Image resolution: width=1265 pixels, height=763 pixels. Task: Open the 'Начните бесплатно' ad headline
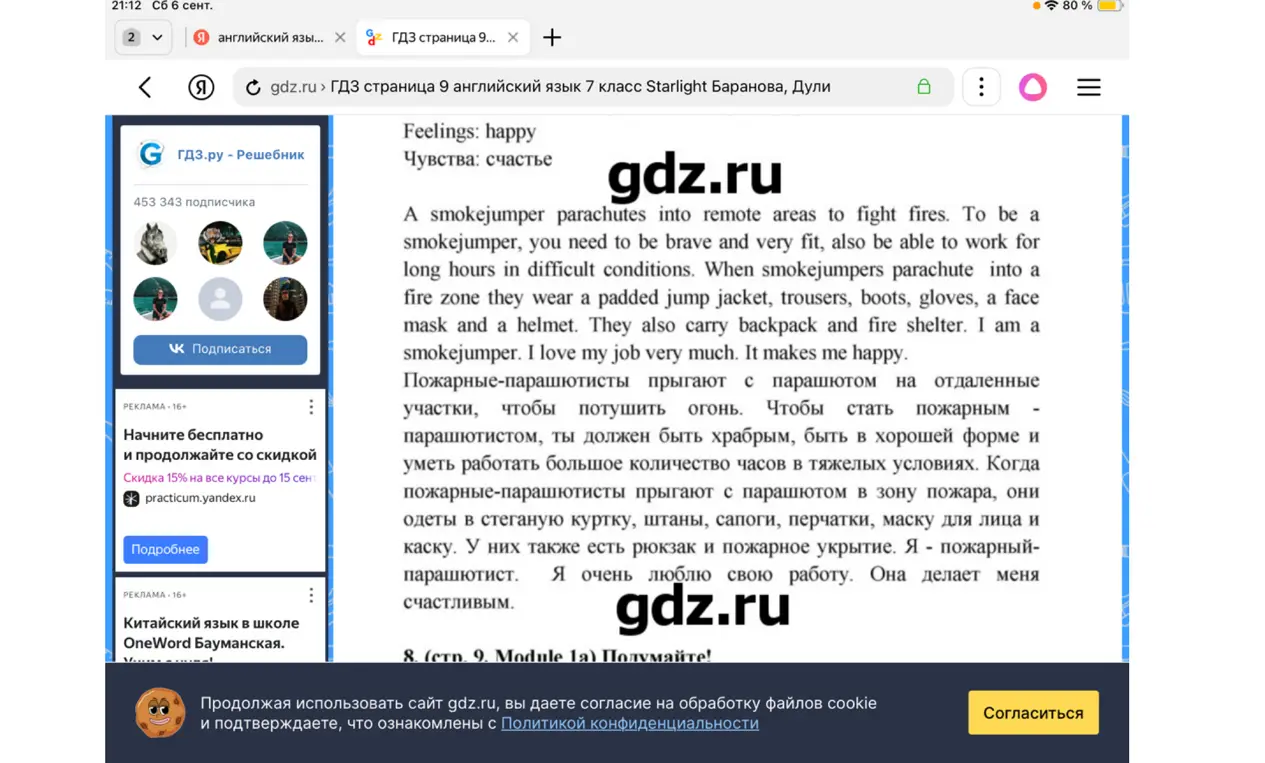[x=220, y=444]
